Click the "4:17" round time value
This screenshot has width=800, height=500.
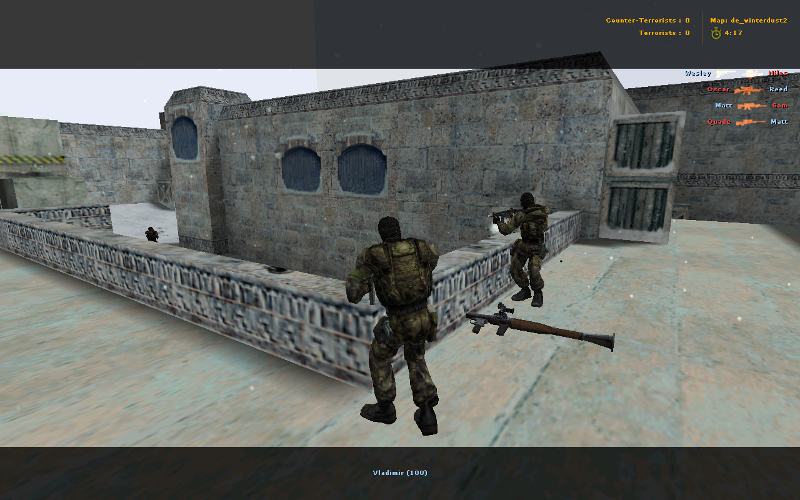click(x=733, y=33)
